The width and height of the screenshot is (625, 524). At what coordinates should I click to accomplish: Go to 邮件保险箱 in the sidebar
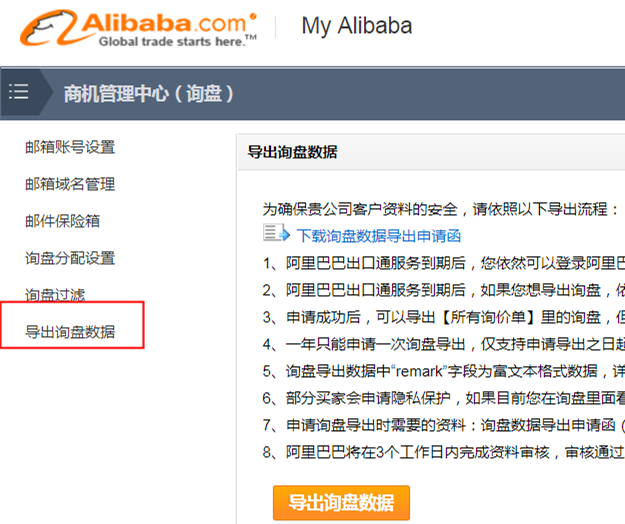click(62, 221)
